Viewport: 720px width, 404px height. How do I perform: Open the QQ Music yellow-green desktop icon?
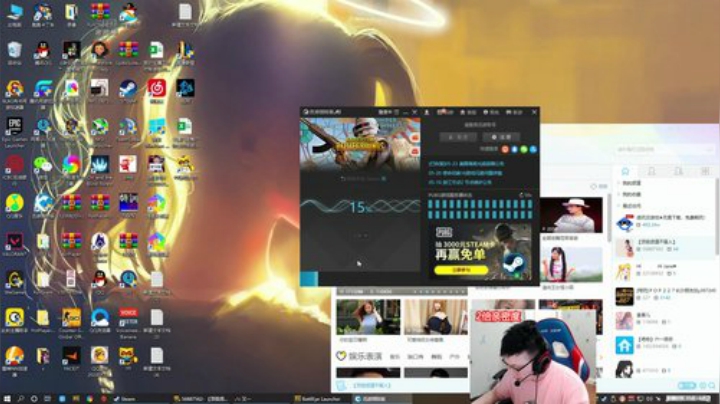[x=15, y=206]
